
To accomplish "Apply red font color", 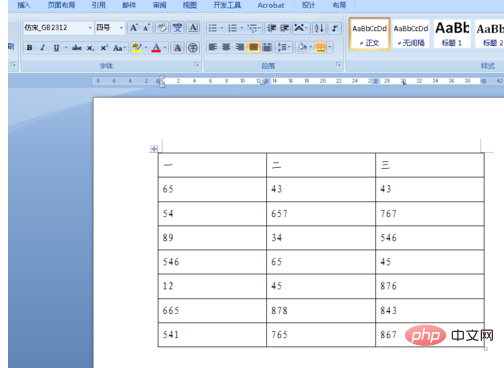I will click(x=156, y=48).
